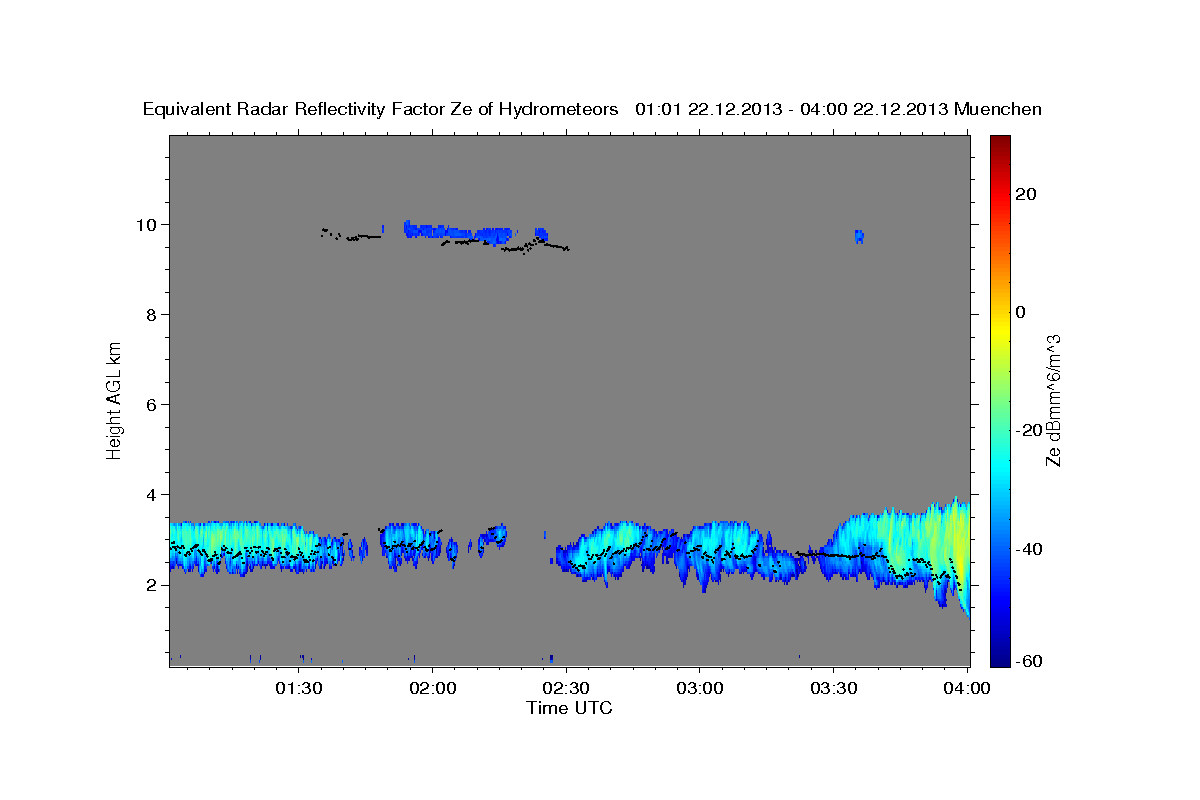1200x800 pixels.
Task: Click the 'Height AGL km' axis title
Action: (x=115, y=399)
